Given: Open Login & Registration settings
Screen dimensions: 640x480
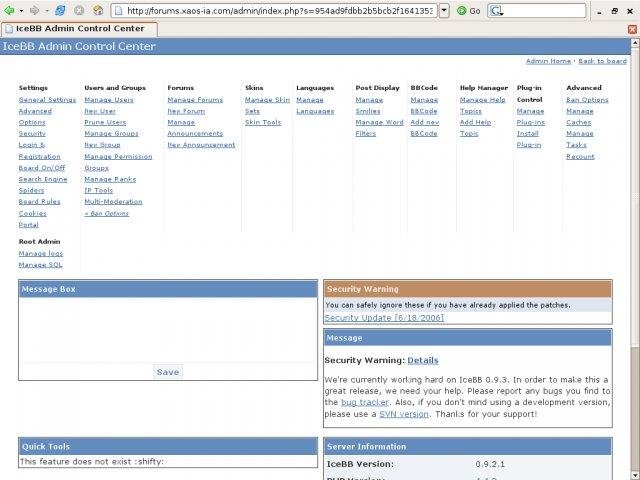Looking at the screenshot, I should [x=39, y=151].
